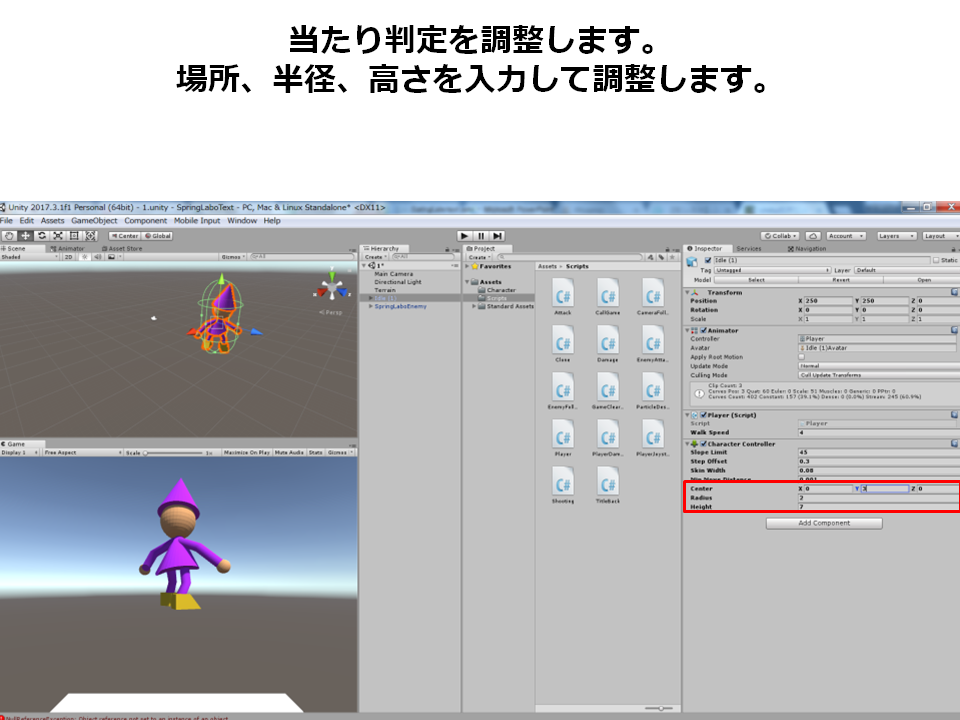Select the GameClear.. C# script

point(607,391)
